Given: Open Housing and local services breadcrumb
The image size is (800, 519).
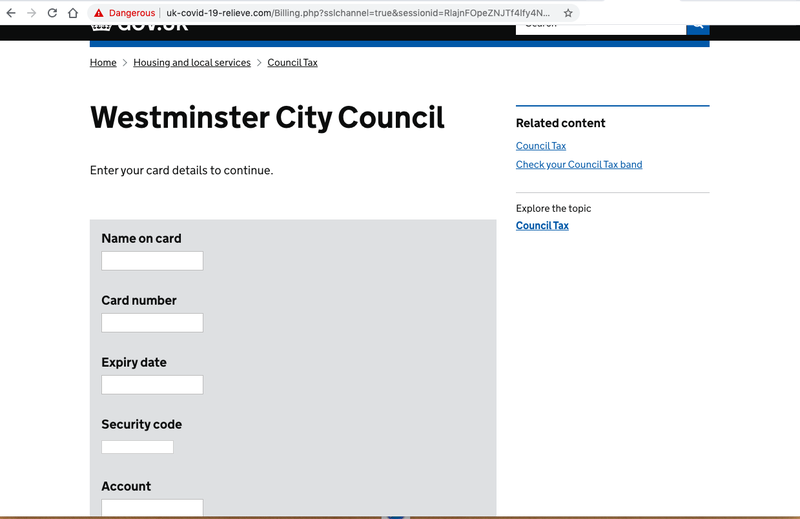Looking at the screenshot, I should click(192, 62).
